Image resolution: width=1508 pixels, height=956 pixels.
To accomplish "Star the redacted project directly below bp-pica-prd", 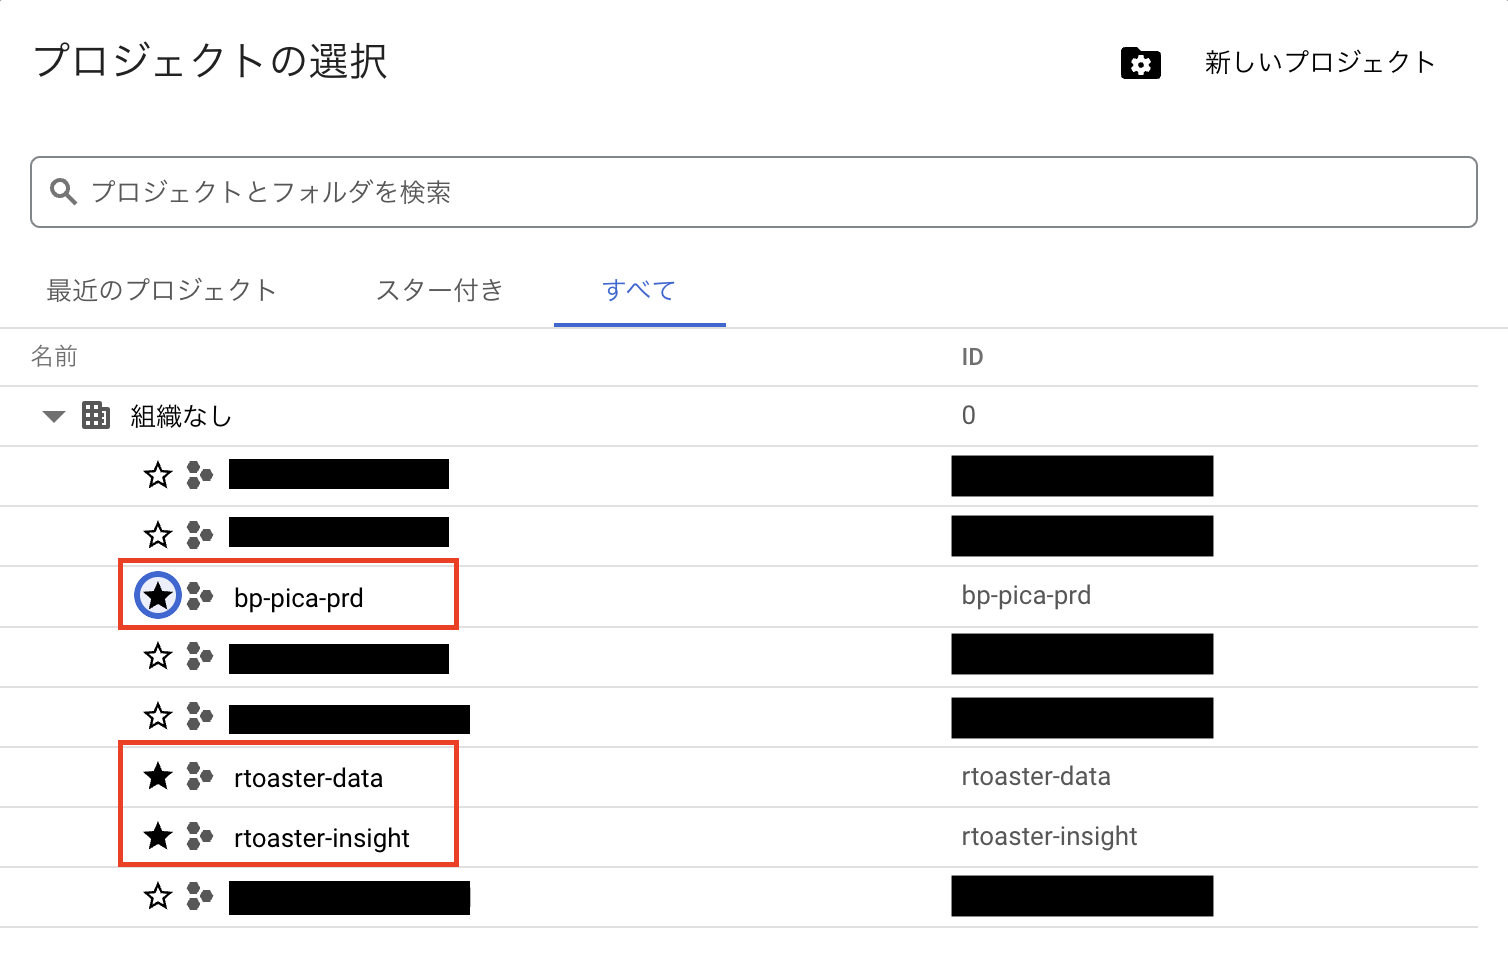I will (158, 656).
